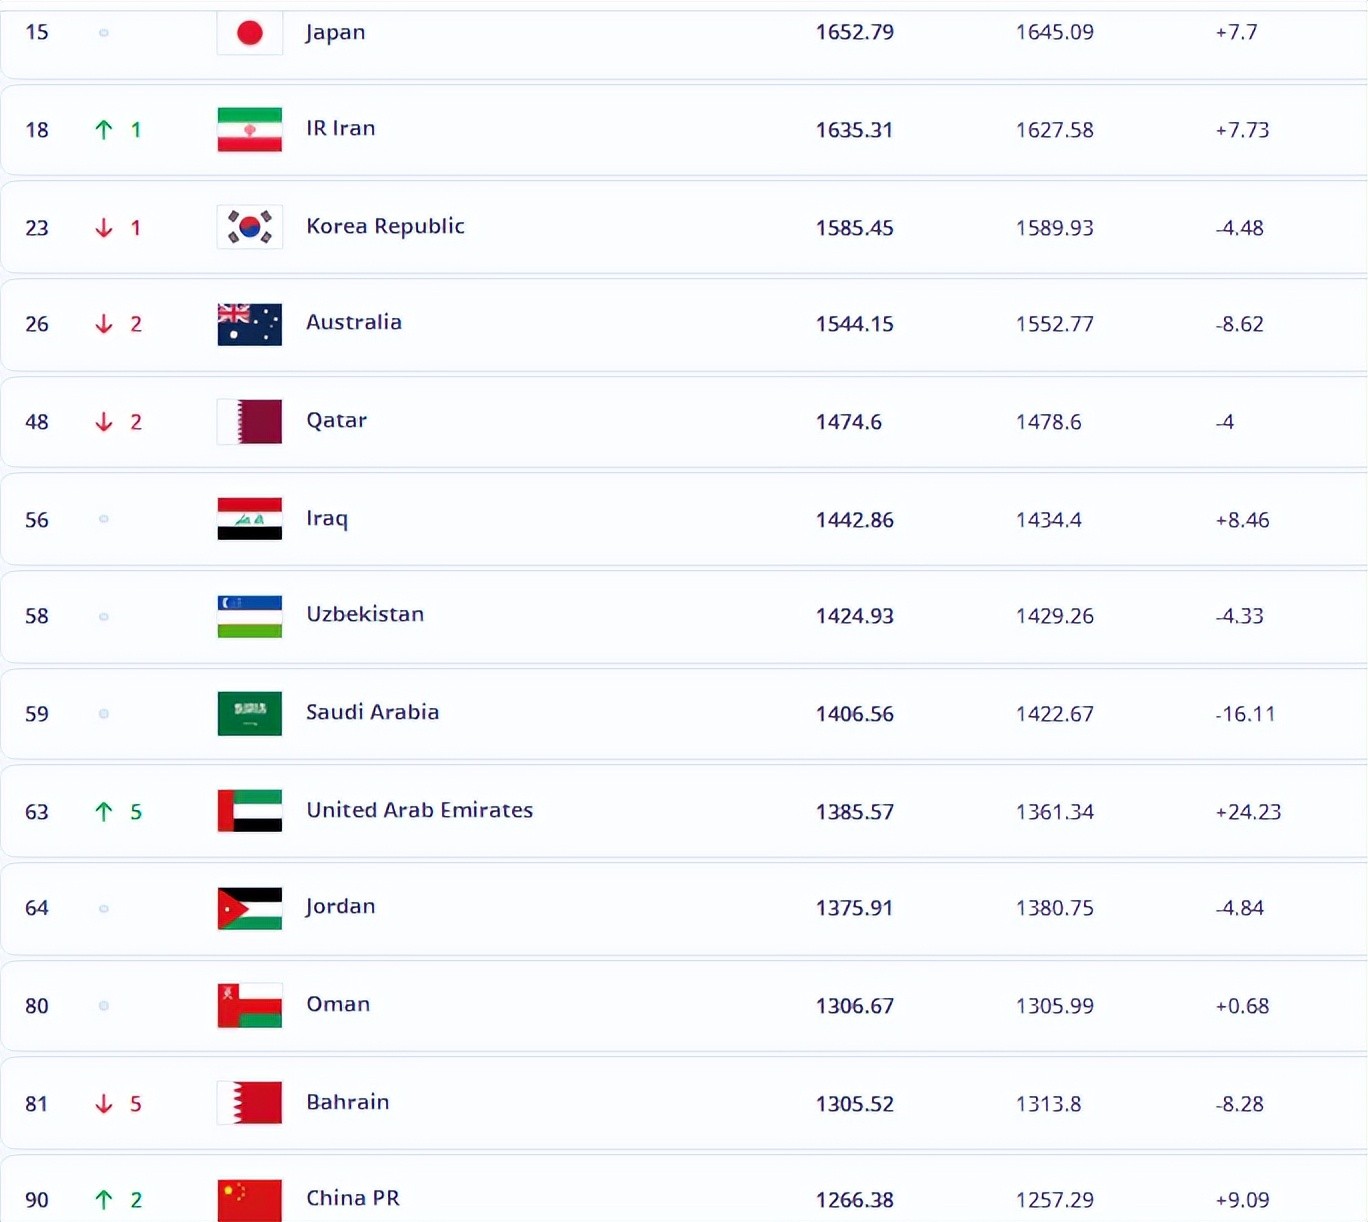This screenshot has width=1368, height=1222.
Task: Click the United Arab Emirates flag
Action: click(x=250, y=811)
